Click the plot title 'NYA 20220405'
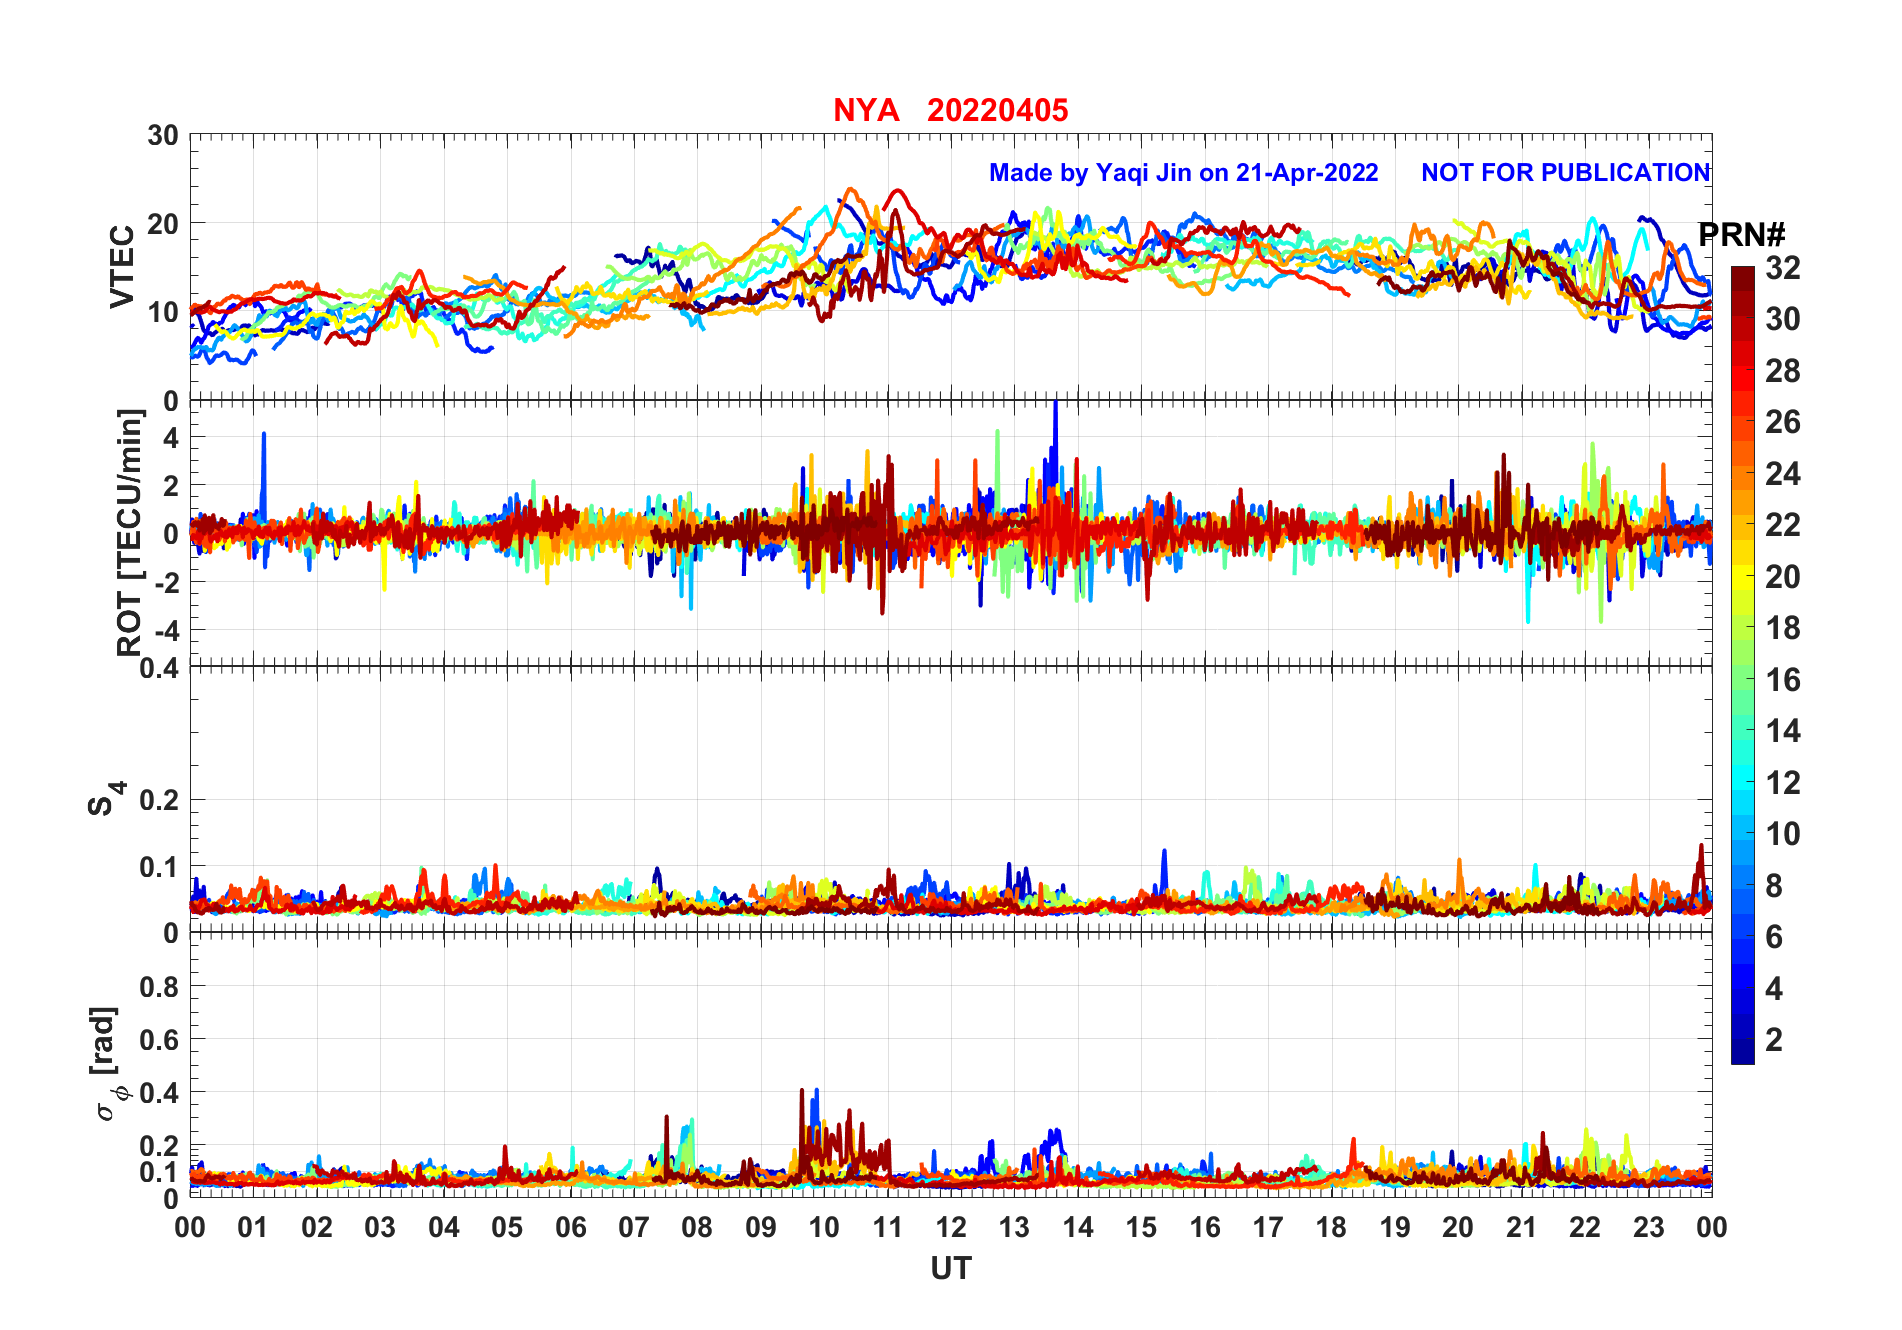This screenshot has height=1330, width=1902. (950, 110)
